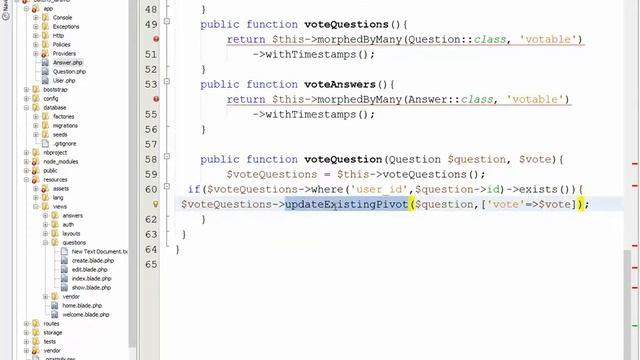Image resolution: width=640 pixels, height=360 pixels.
Task: Click the error badge beside the Question::class line
Action: point(156,39)
